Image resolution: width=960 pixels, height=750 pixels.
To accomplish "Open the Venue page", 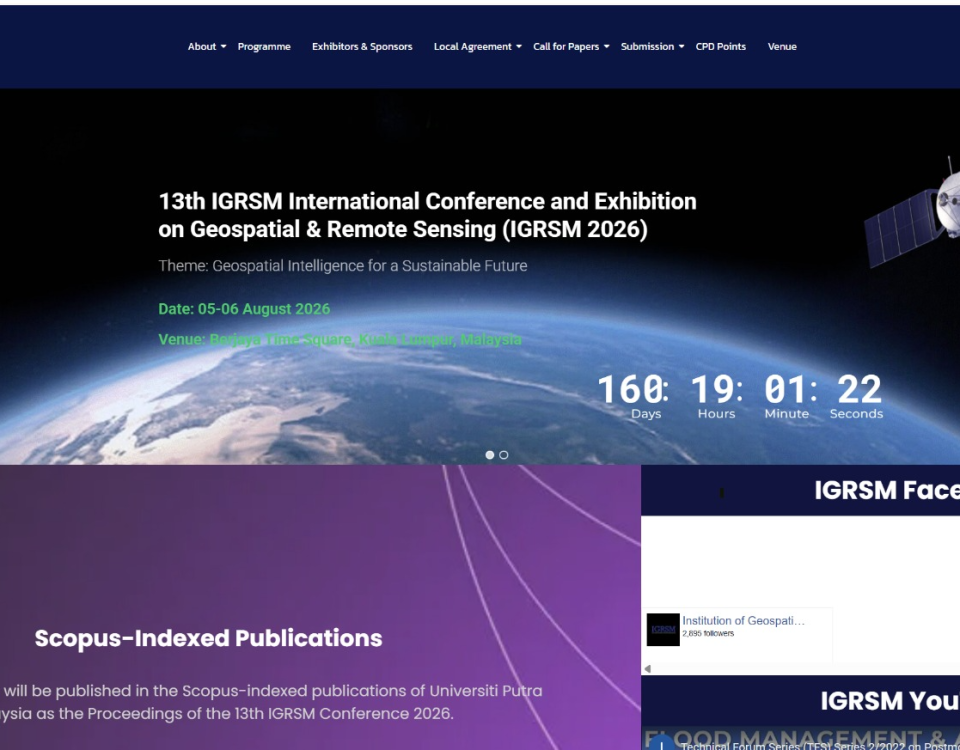I will coord(782,47).
